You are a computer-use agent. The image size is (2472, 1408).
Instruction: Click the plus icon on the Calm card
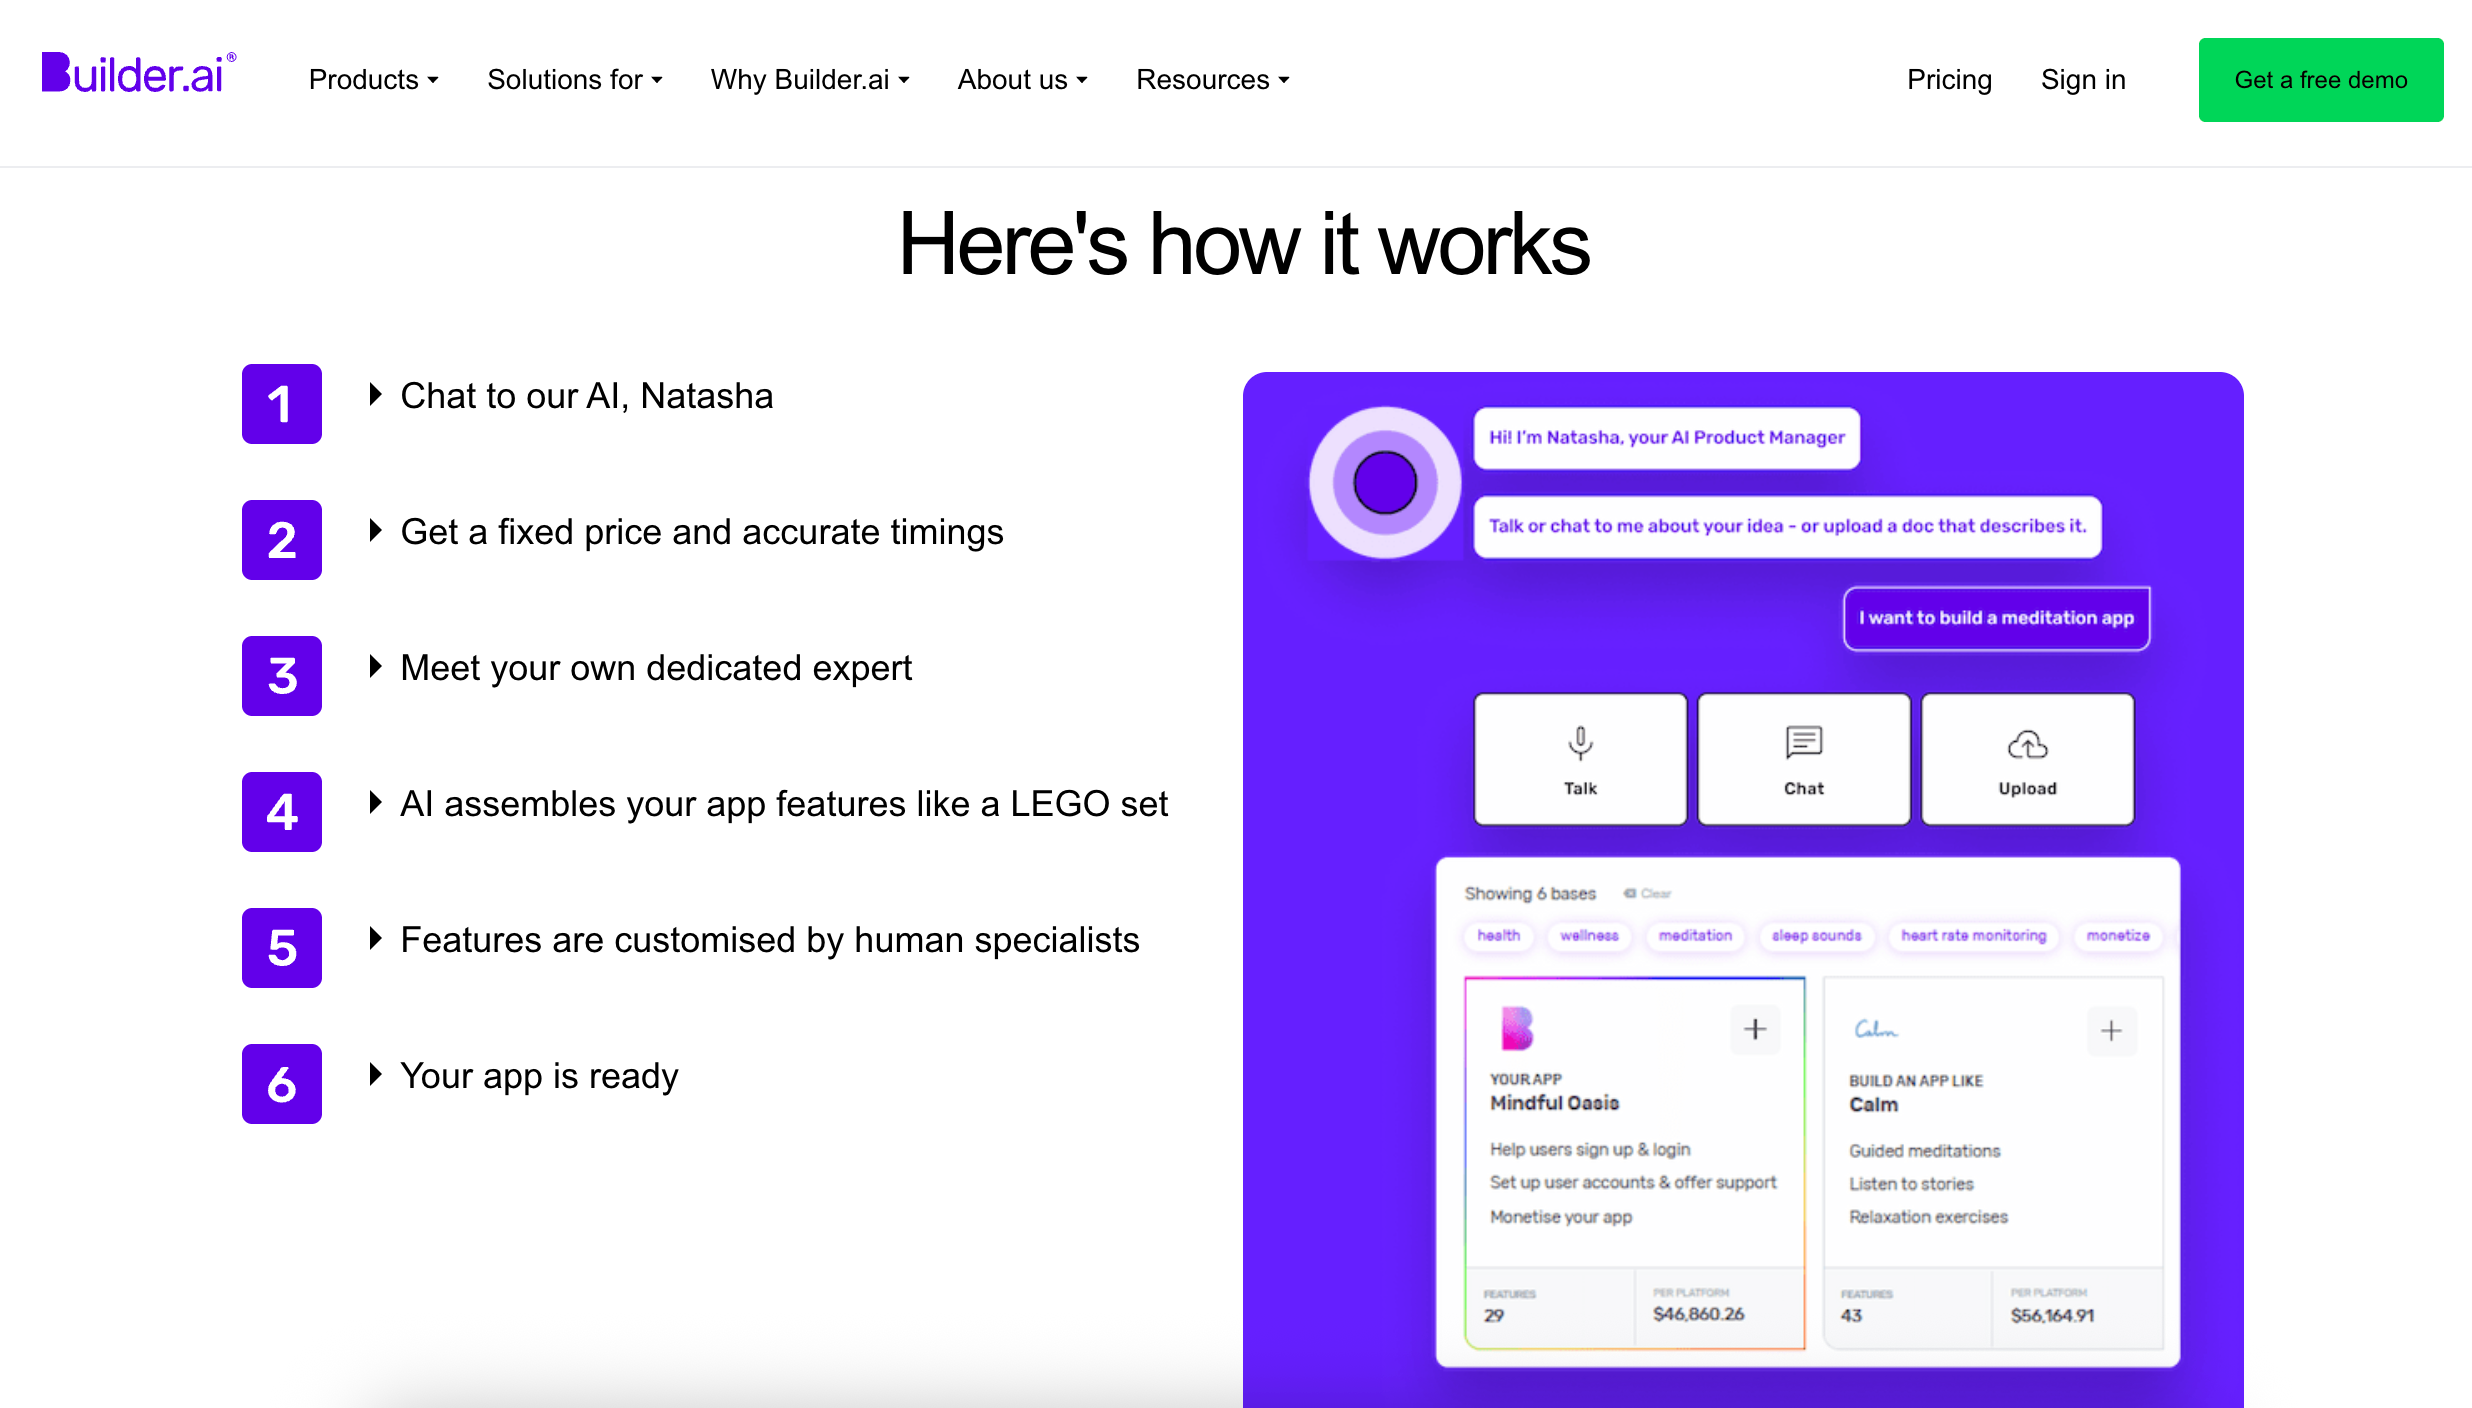[x=2111, y=1030]
